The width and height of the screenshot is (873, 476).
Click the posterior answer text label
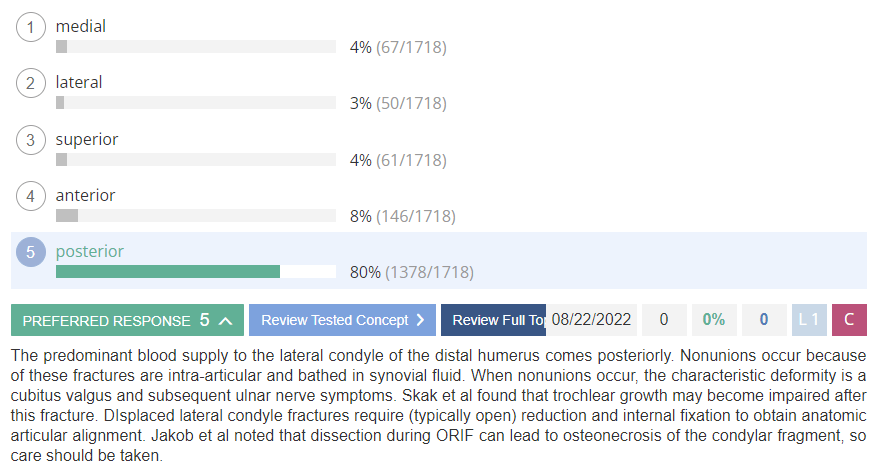pos(90,252)
